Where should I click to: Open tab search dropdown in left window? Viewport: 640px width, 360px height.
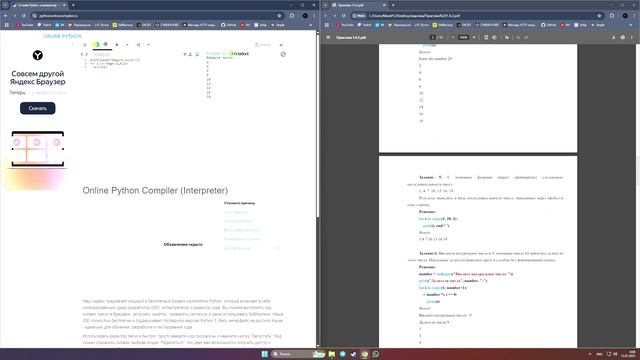(x=5, y=5)
